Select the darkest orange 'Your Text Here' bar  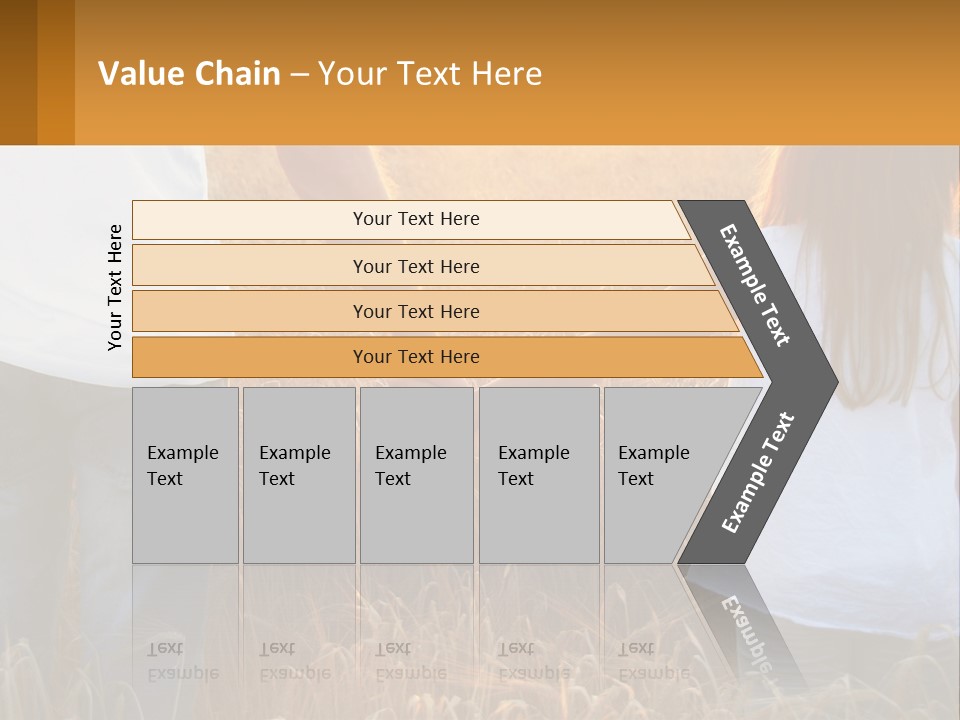pos(416,357)
